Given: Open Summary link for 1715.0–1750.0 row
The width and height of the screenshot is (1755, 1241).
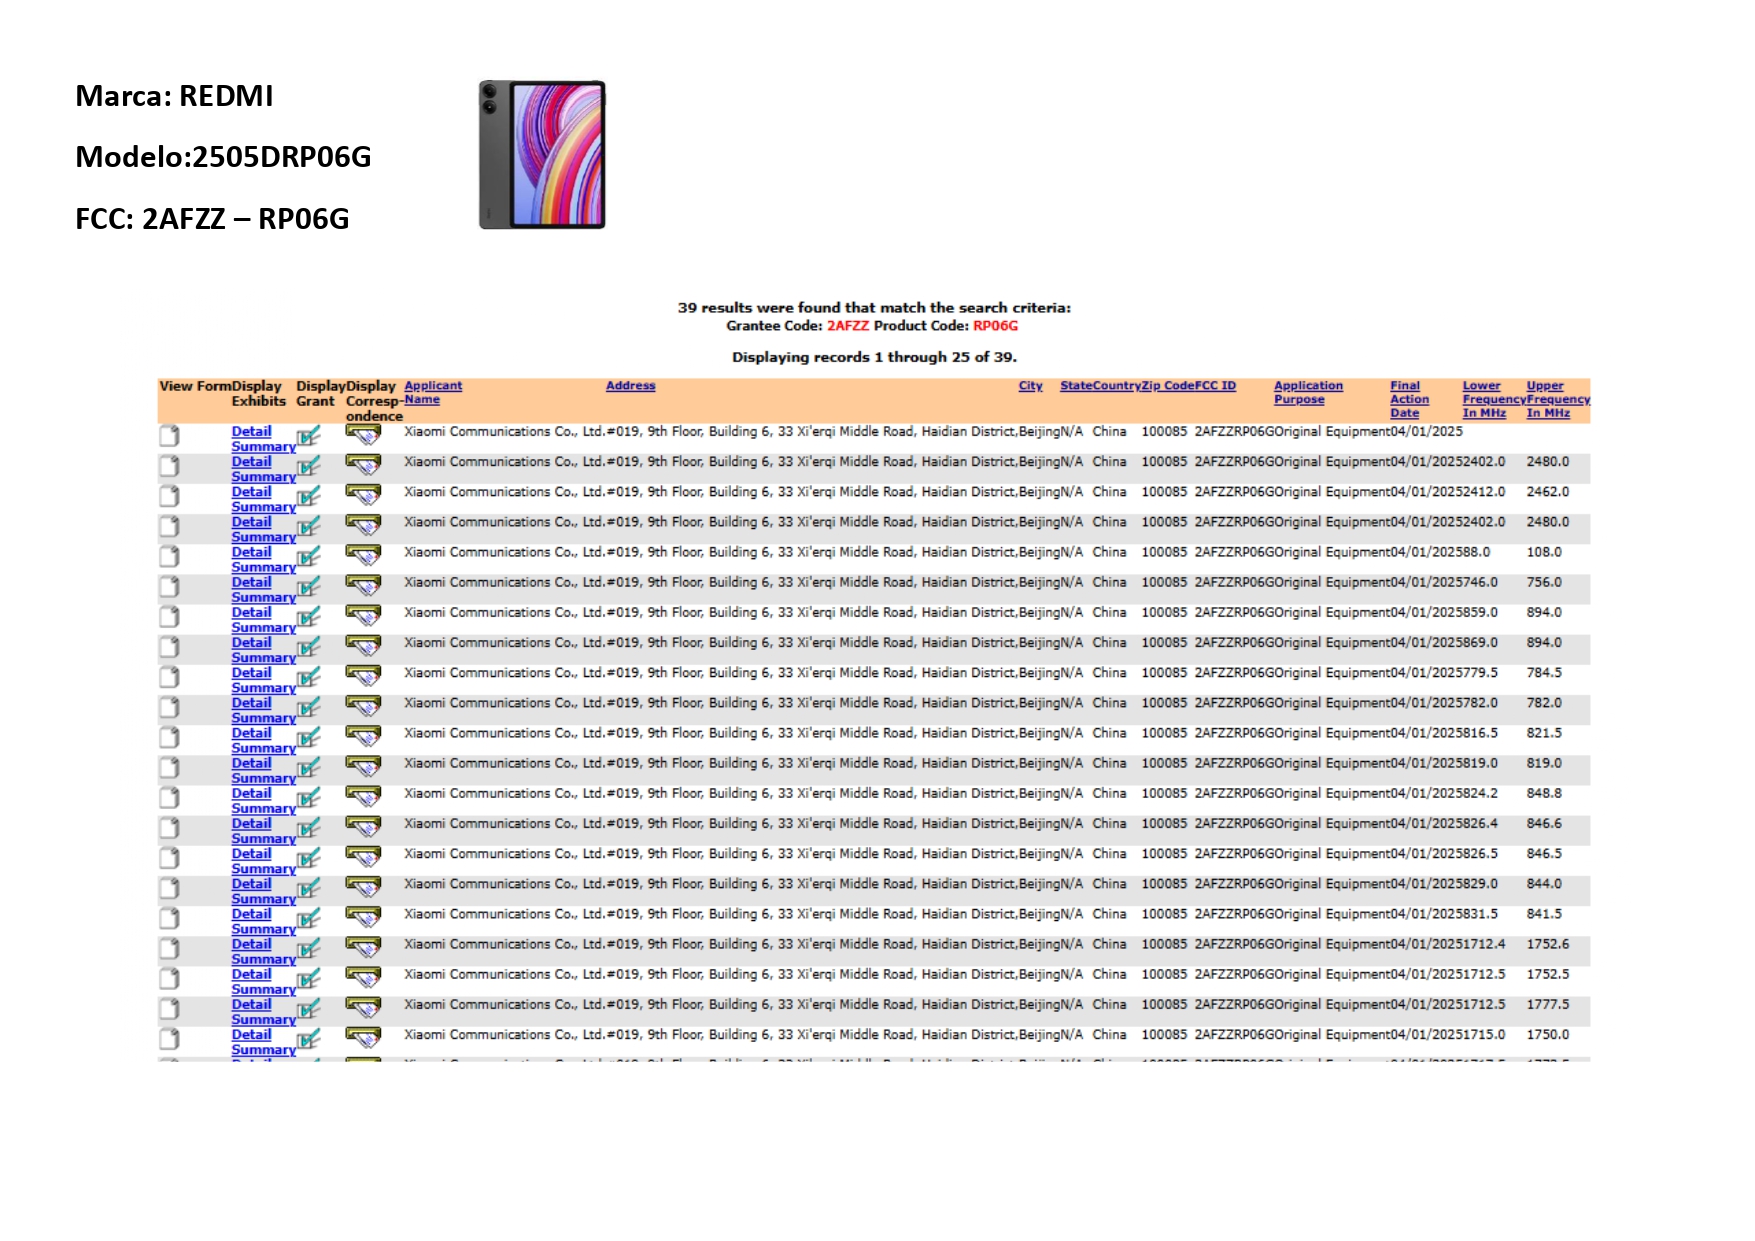Looking at the screenshot, I should (x=264, y=1050).
